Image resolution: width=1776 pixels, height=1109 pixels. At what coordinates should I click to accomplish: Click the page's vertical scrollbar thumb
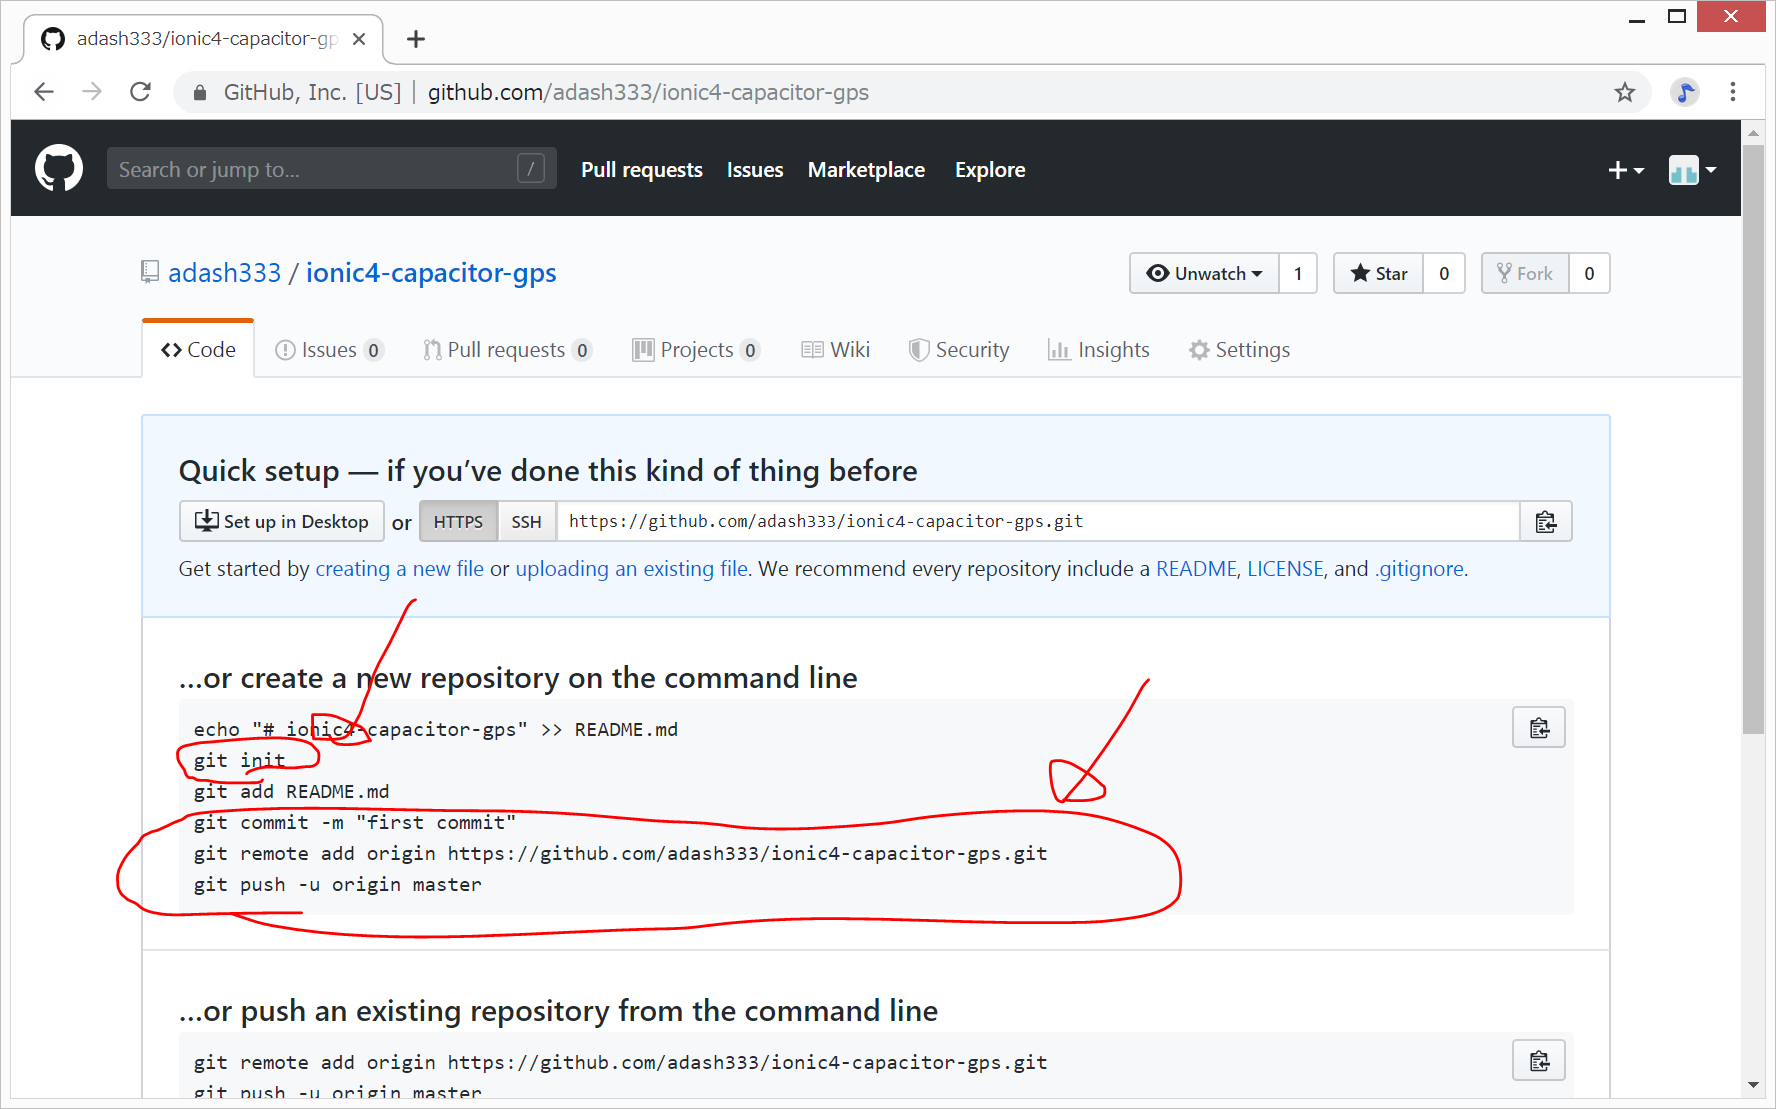tap(1752, 440)
